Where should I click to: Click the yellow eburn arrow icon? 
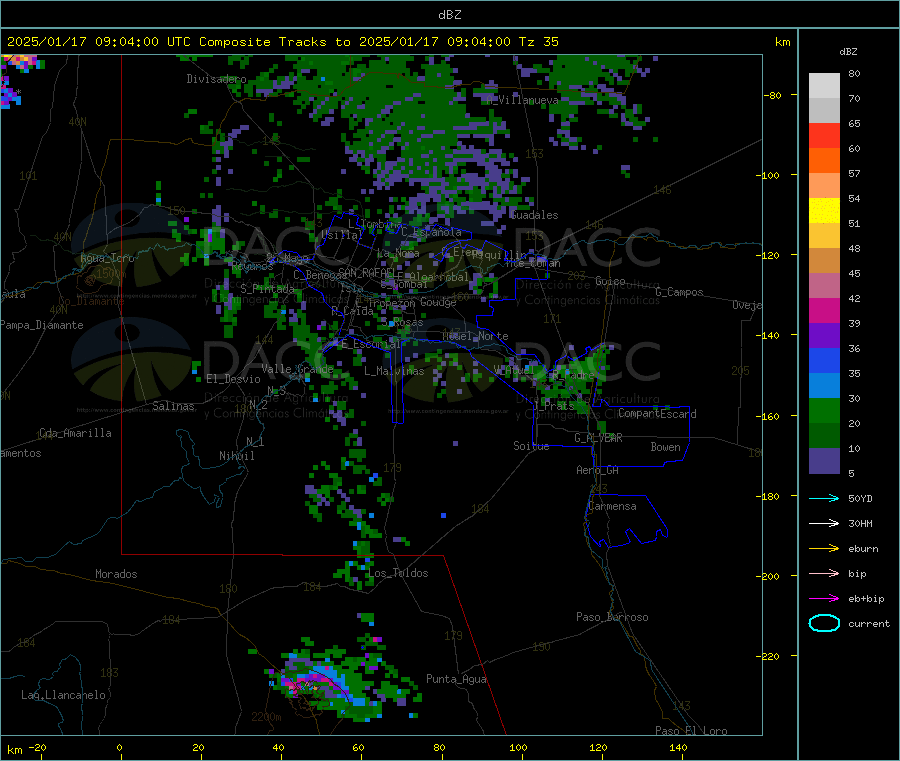coord(824,549)
